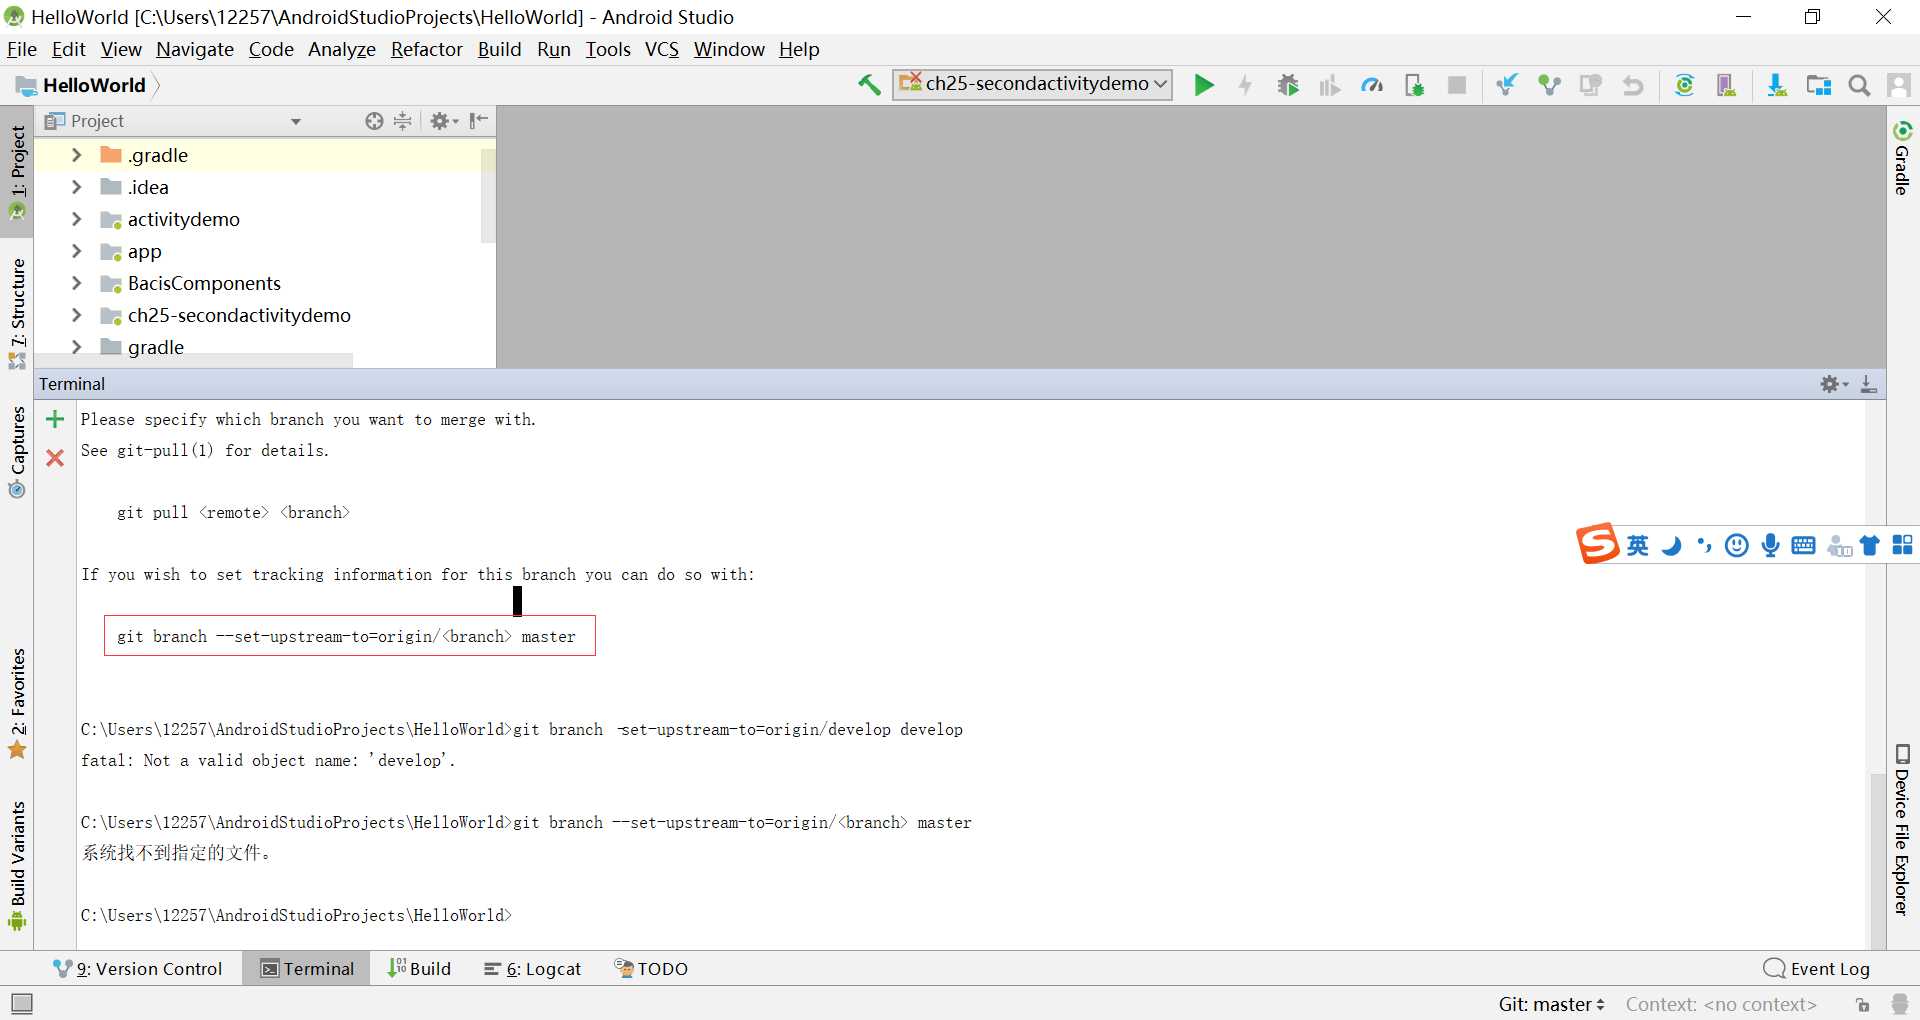Revert changes with the undo arrow icon
1920x1020 pixels.
point(1633,85)
